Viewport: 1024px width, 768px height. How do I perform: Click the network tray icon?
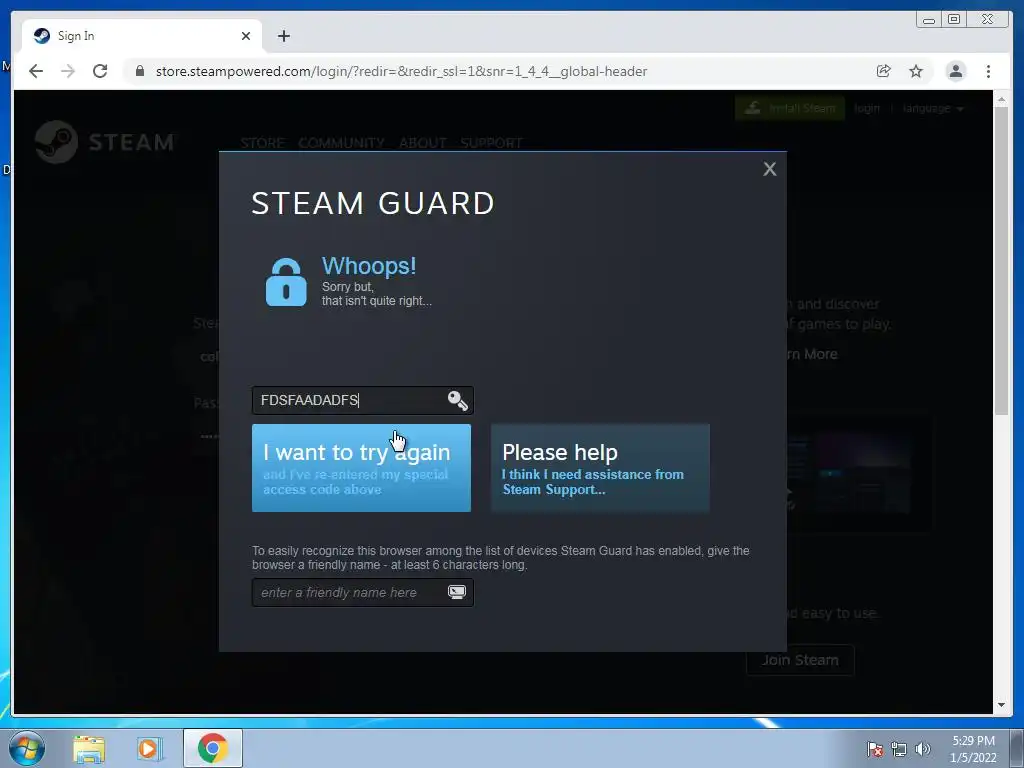(899, 749)
